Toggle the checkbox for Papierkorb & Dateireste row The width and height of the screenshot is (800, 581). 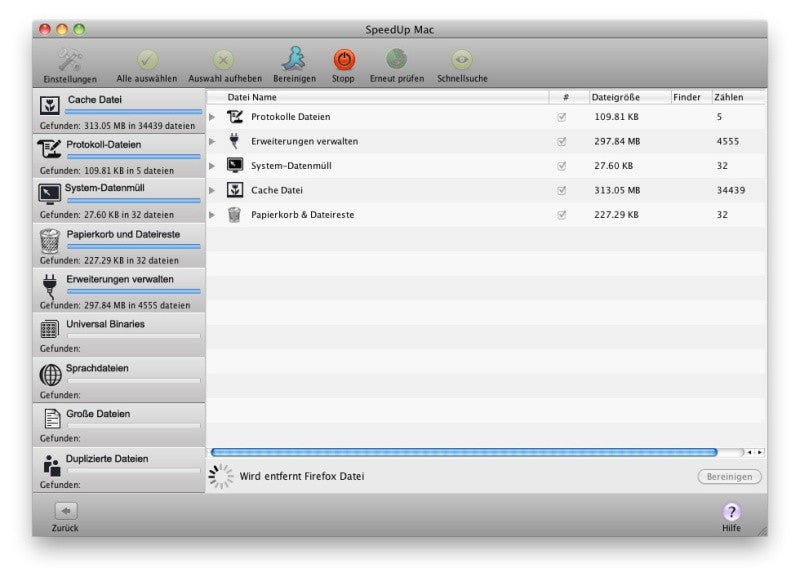tap(562, 215)
